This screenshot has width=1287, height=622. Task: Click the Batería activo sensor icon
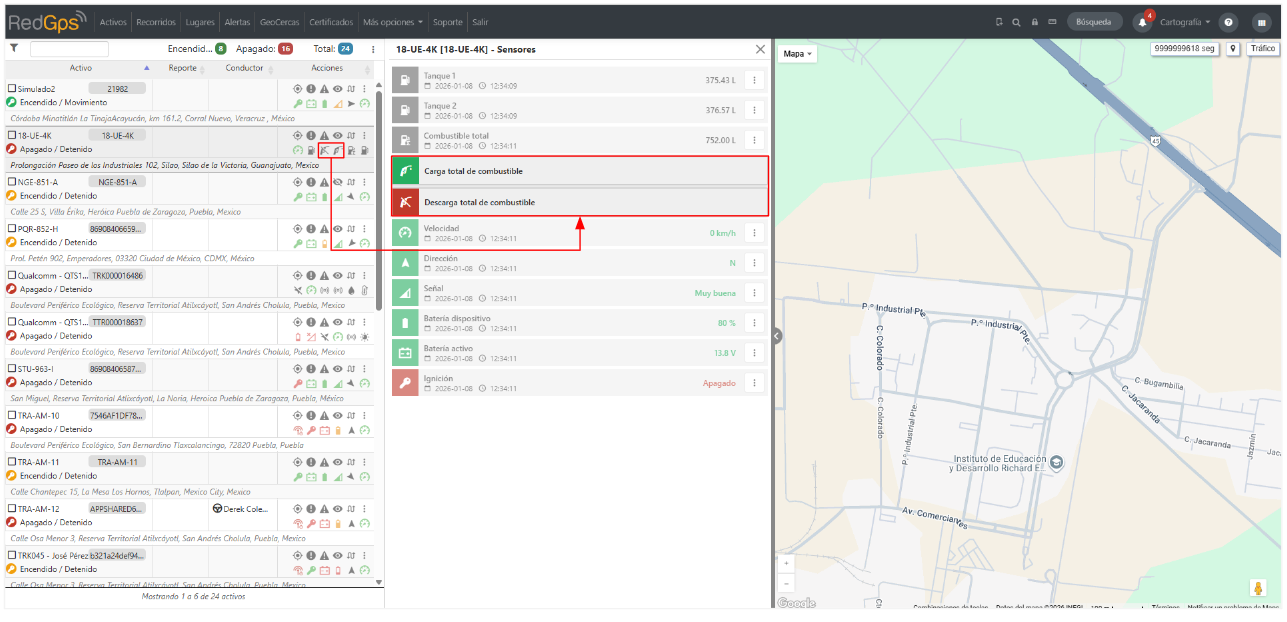pyautogui.click(x=405, y=353)
